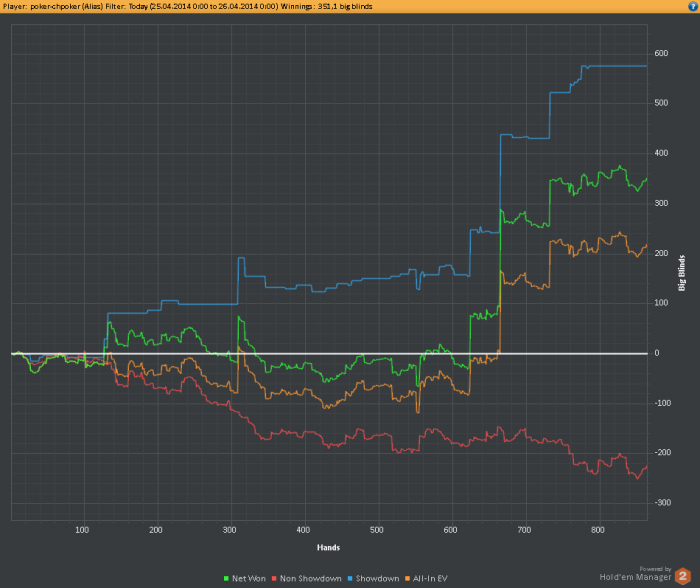Viewport: 700px width, 588px height.
Task: Click the orange All-In EV color swatch
Action: point(407,579)
